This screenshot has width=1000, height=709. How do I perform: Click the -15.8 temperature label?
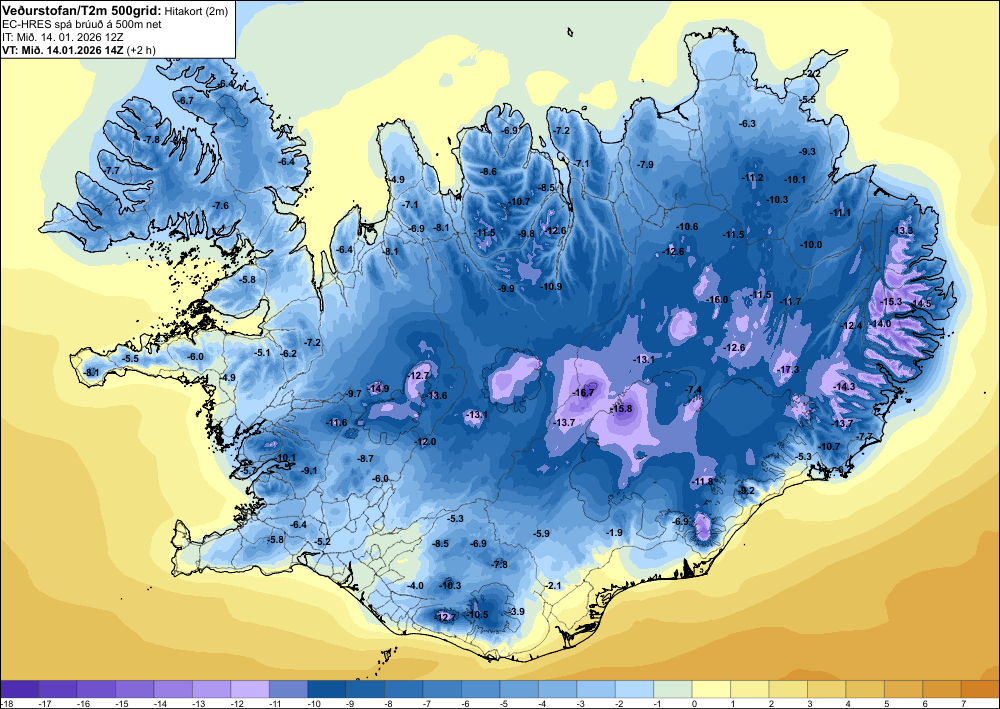point(621,409)
